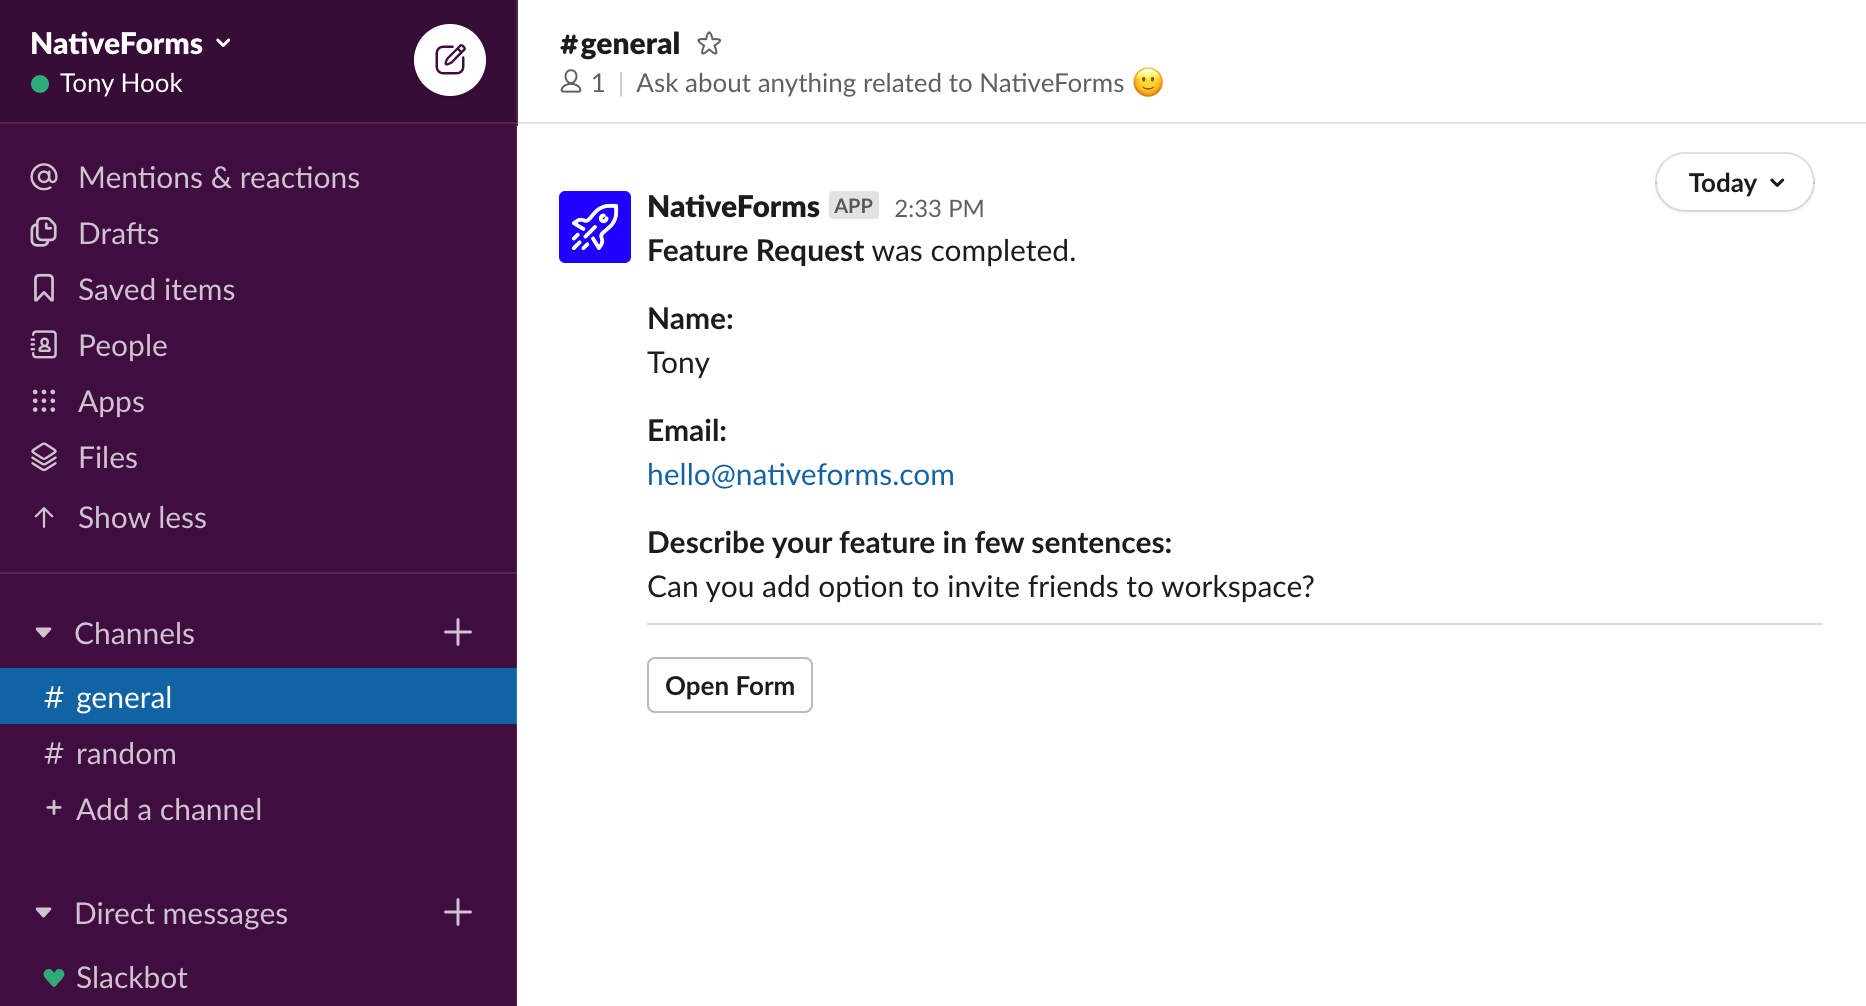Image resolution: width=1866 pixels, height=1006 pixels.
Task: View Saved items
Action: tap(156, 290)
